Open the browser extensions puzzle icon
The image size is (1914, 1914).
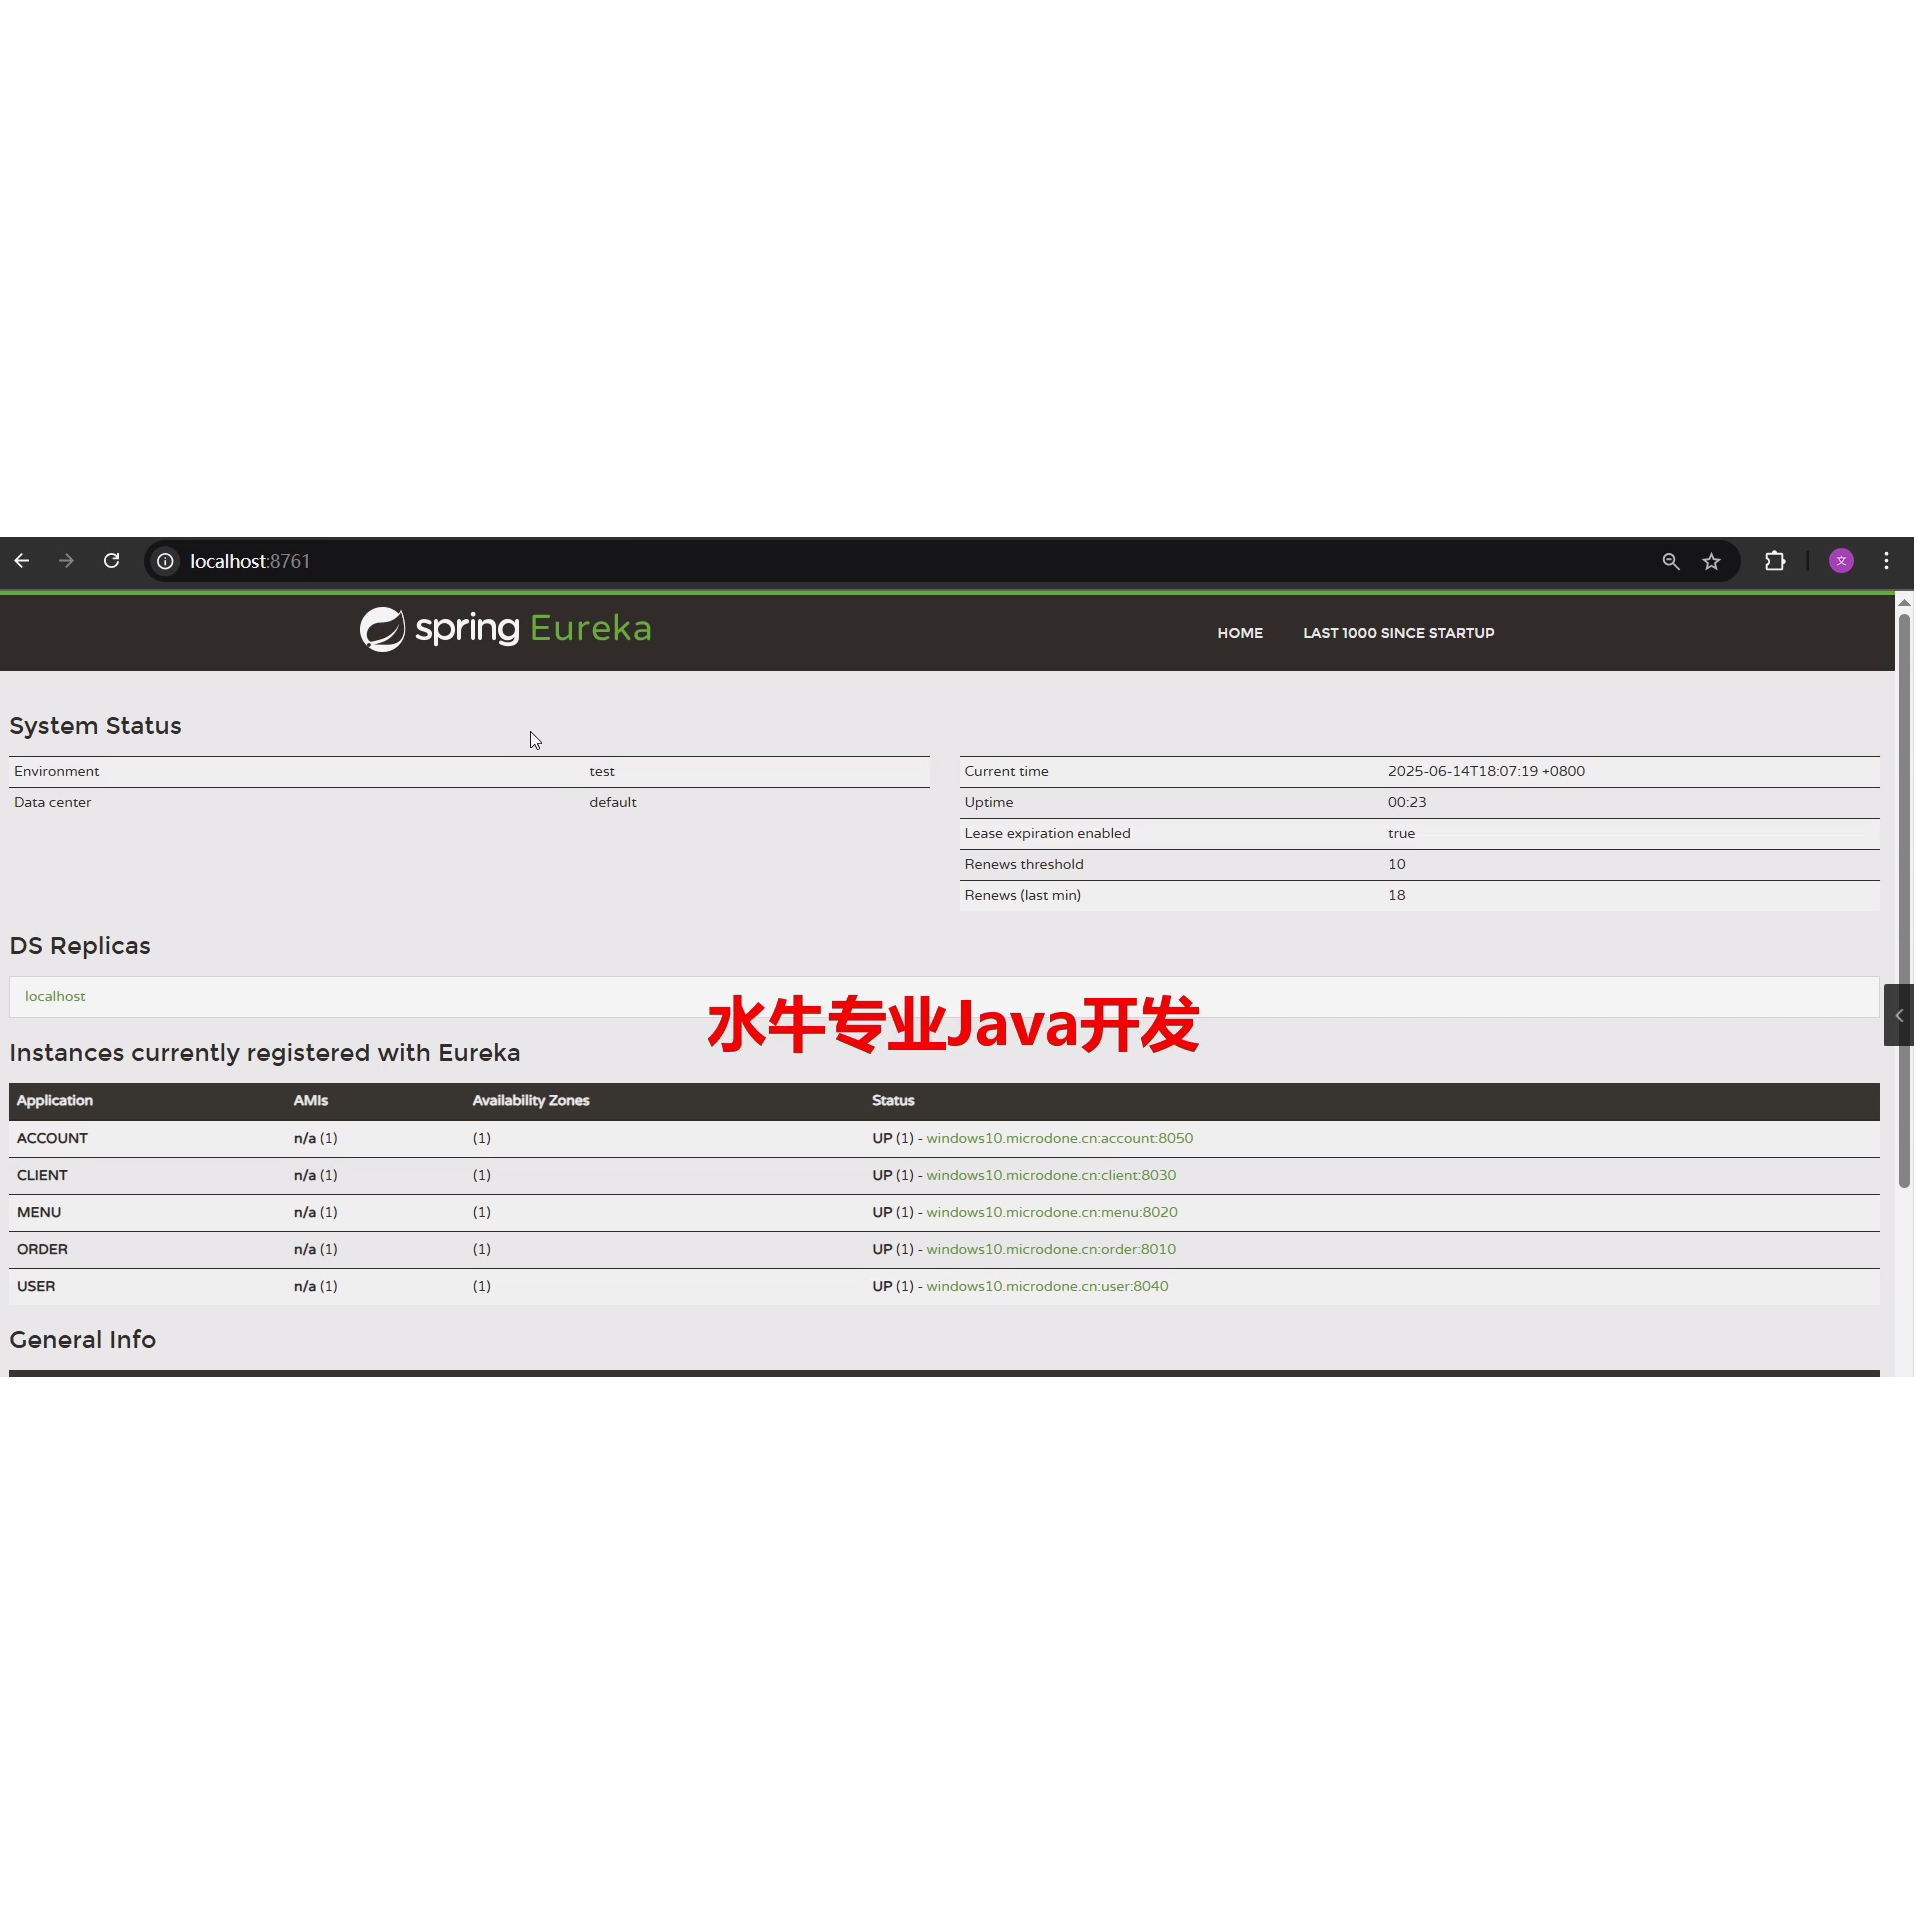pyautogui.click(x=1775, y=561)
